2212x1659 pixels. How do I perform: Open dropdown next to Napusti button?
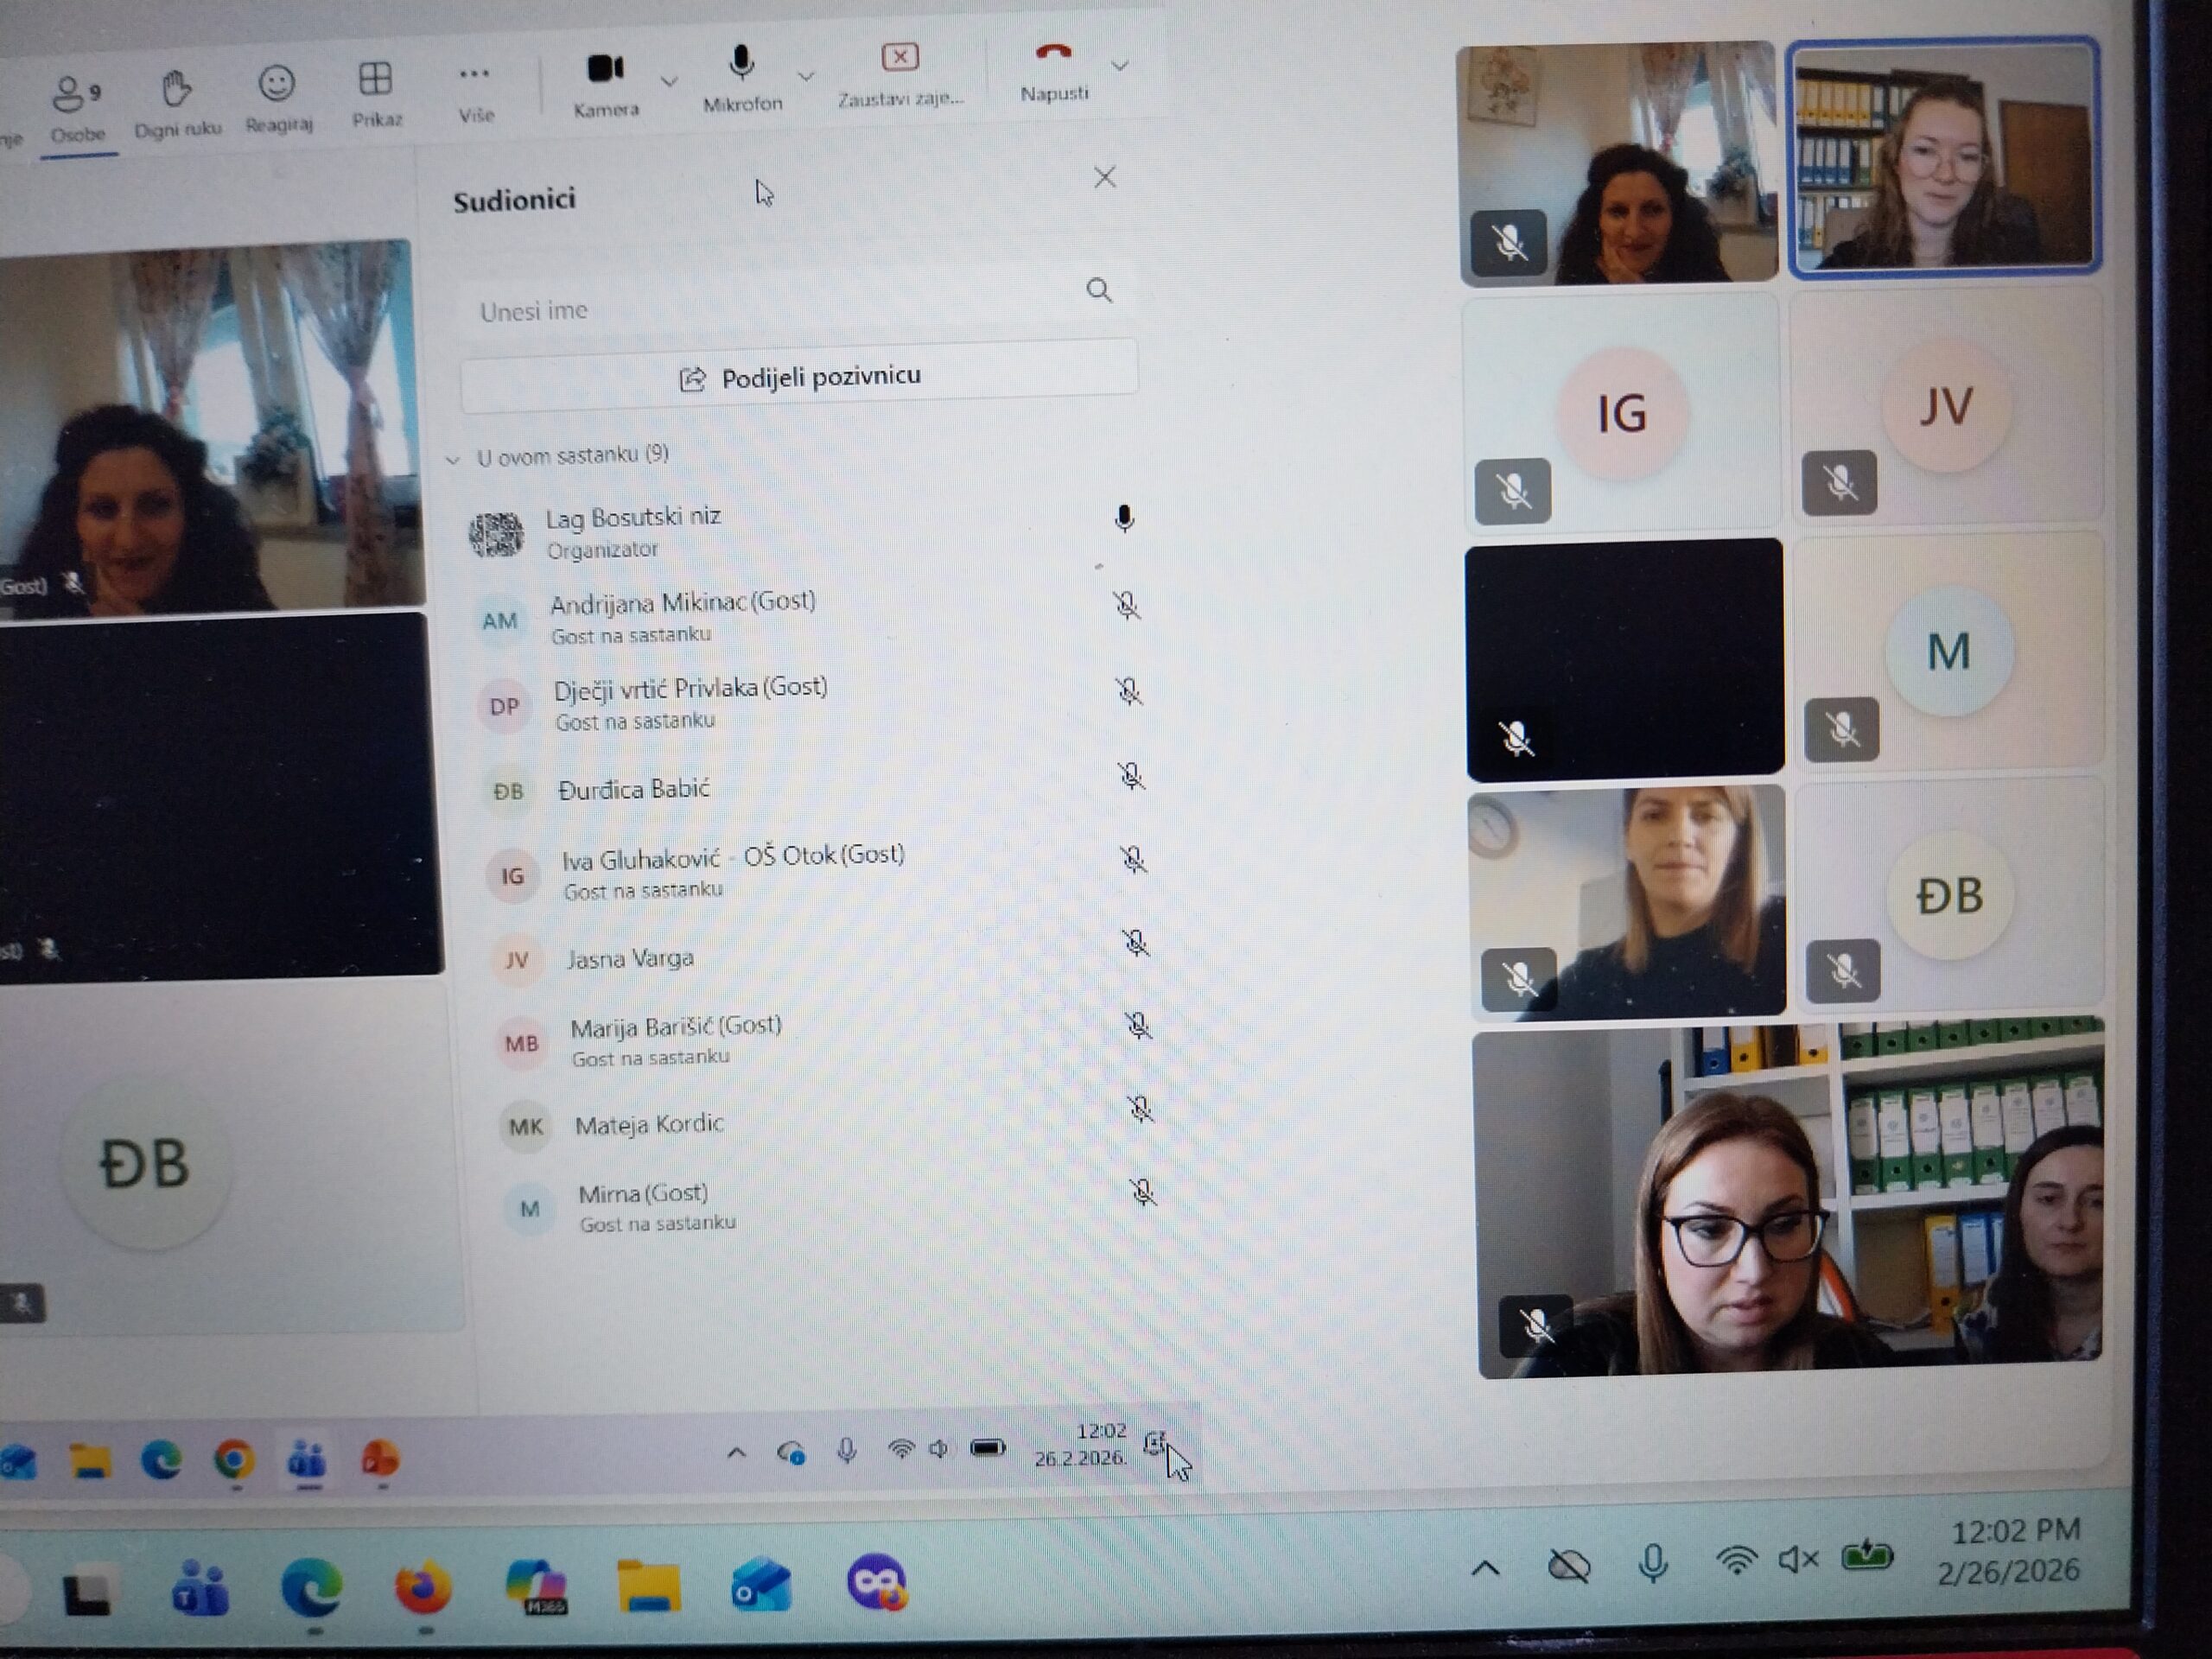coord(1120,66)
